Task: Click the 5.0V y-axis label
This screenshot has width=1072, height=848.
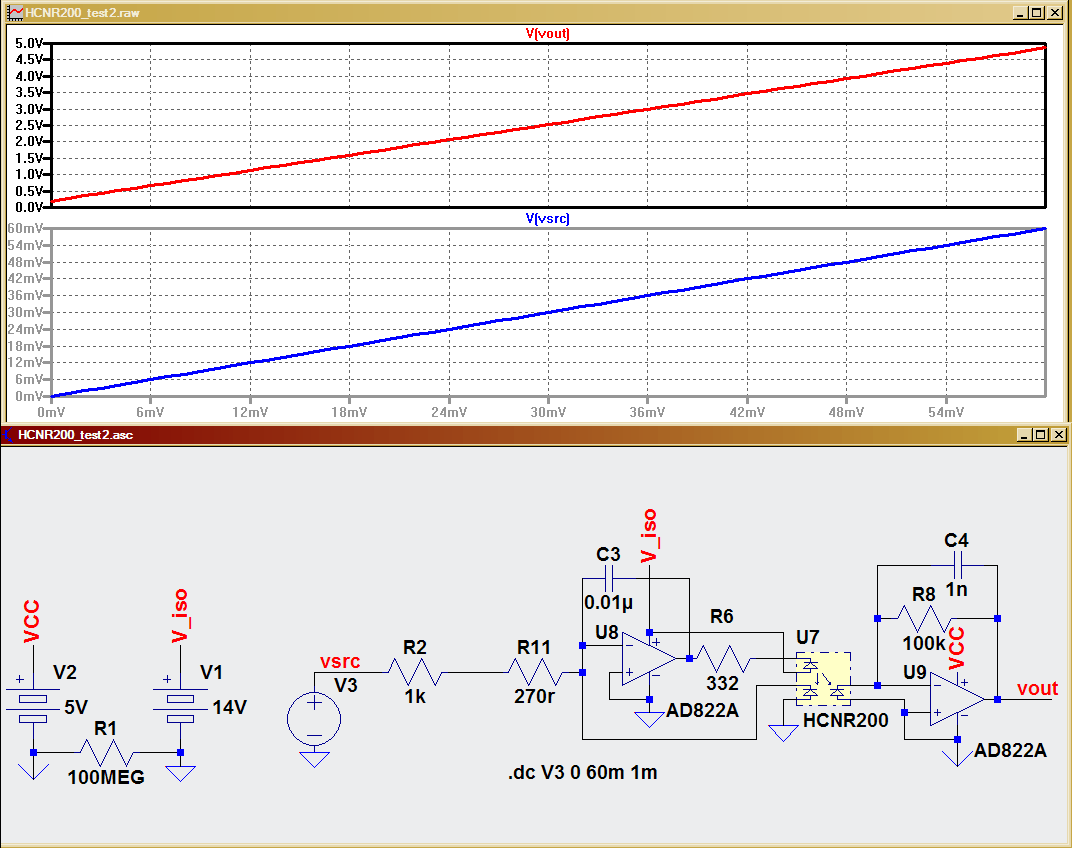Action: pyautogui.click(x=29, y=43)
